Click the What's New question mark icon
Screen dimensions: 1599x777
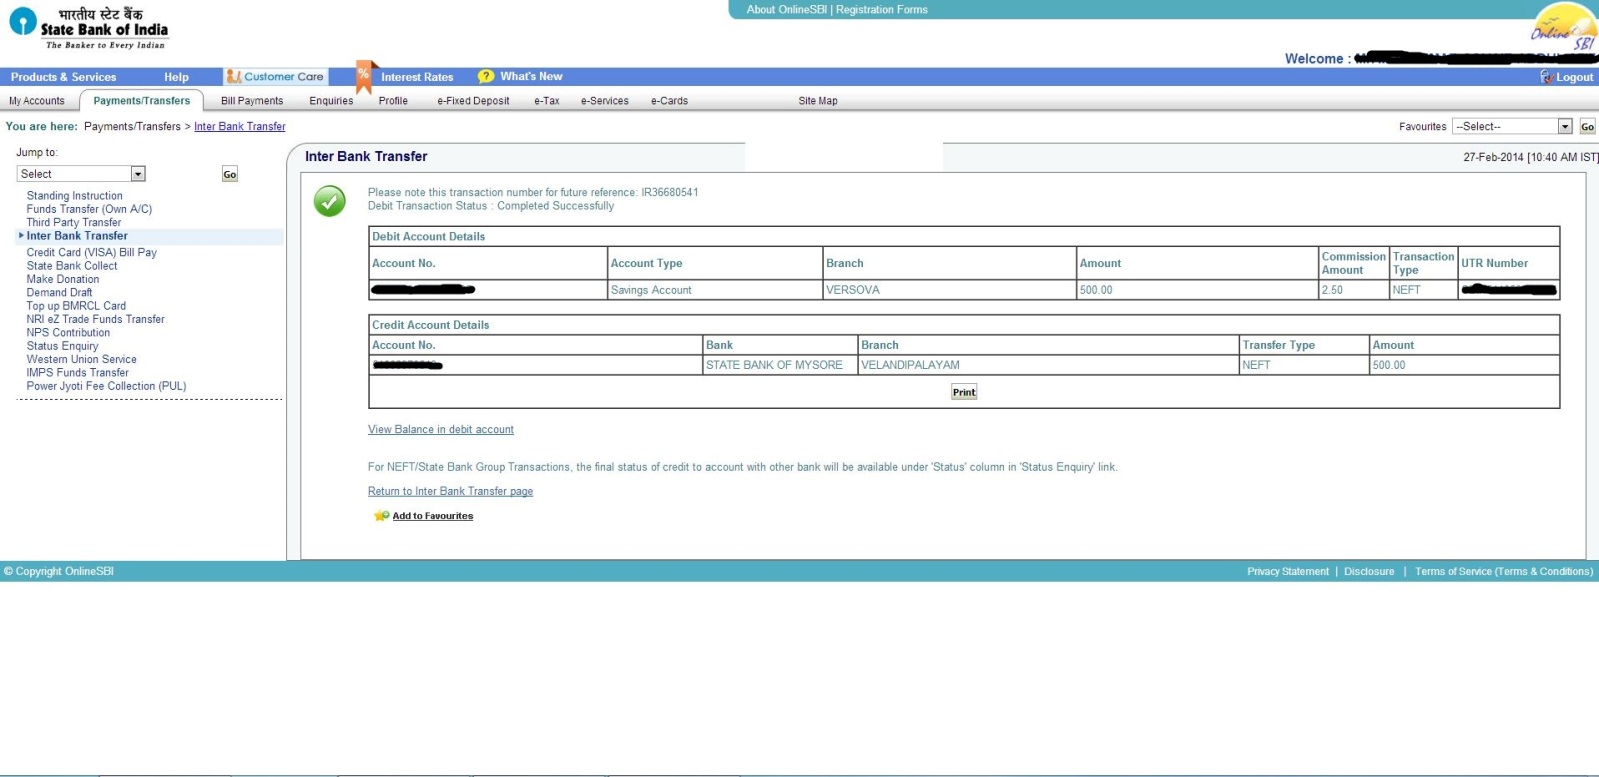(x=486, y=76)
